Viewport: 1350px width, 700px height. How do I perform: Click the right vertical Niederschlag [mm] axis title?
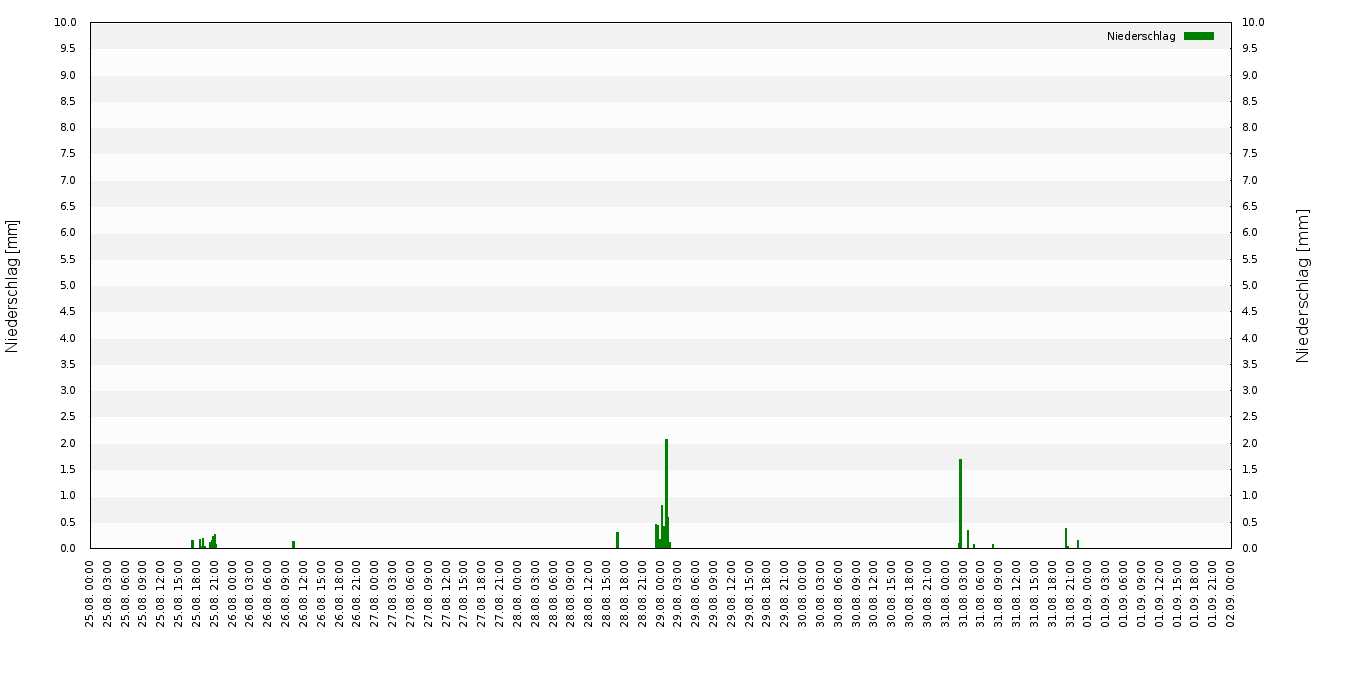1302,286
